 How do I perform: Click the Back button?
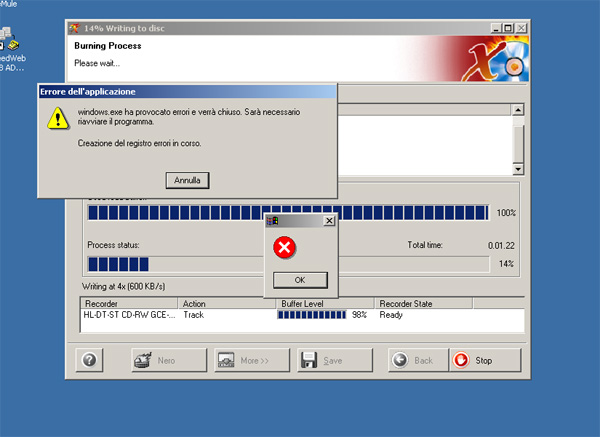pos(418,360)
